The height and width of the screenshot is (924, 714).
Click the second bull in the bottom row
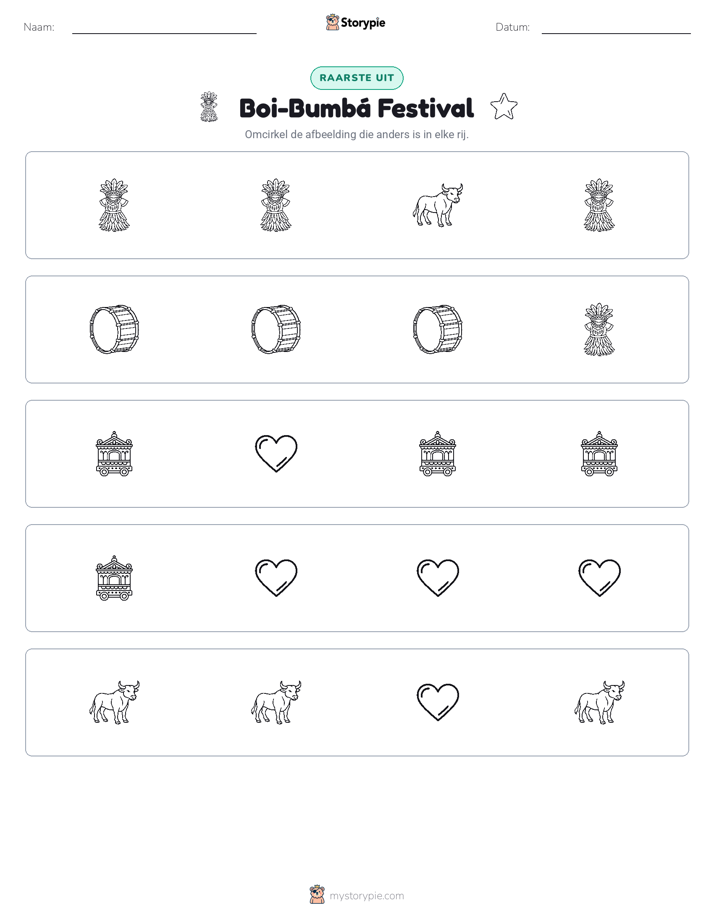(x=276, y=702)
